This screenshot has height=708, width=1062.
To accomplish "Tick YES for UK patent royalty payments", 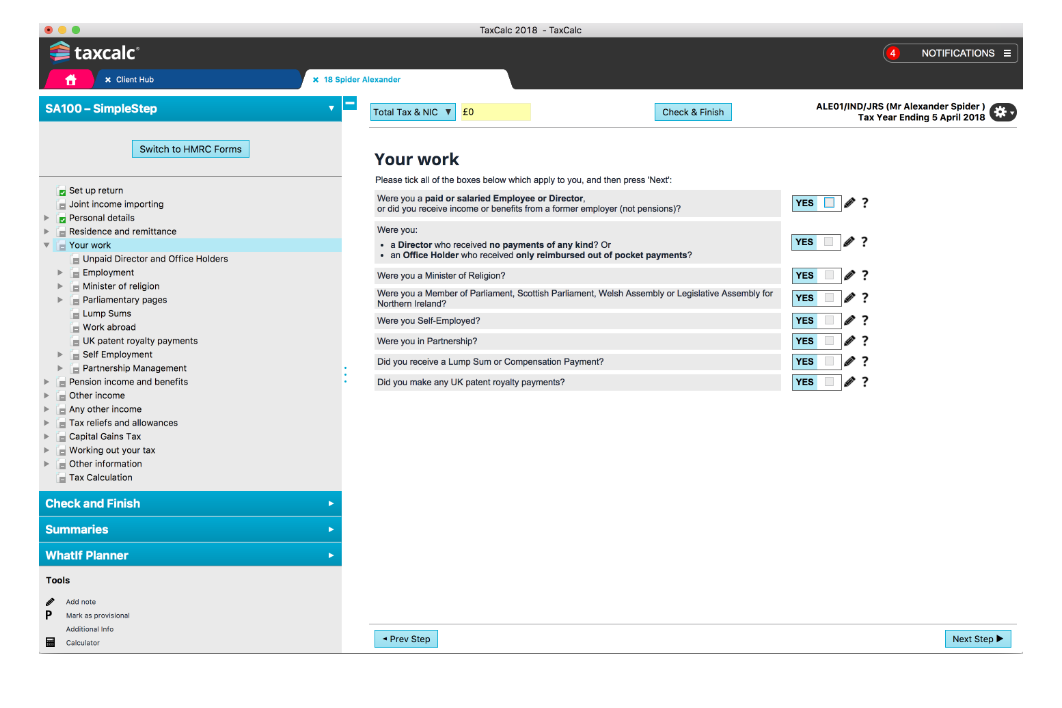I will pos(829,382).
